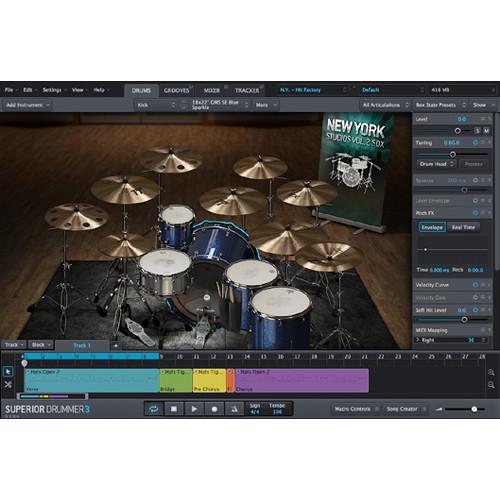The width and height of the screenshot is (500, 500).
Task: Toggle loop playback in the transport
Action: 154,409
